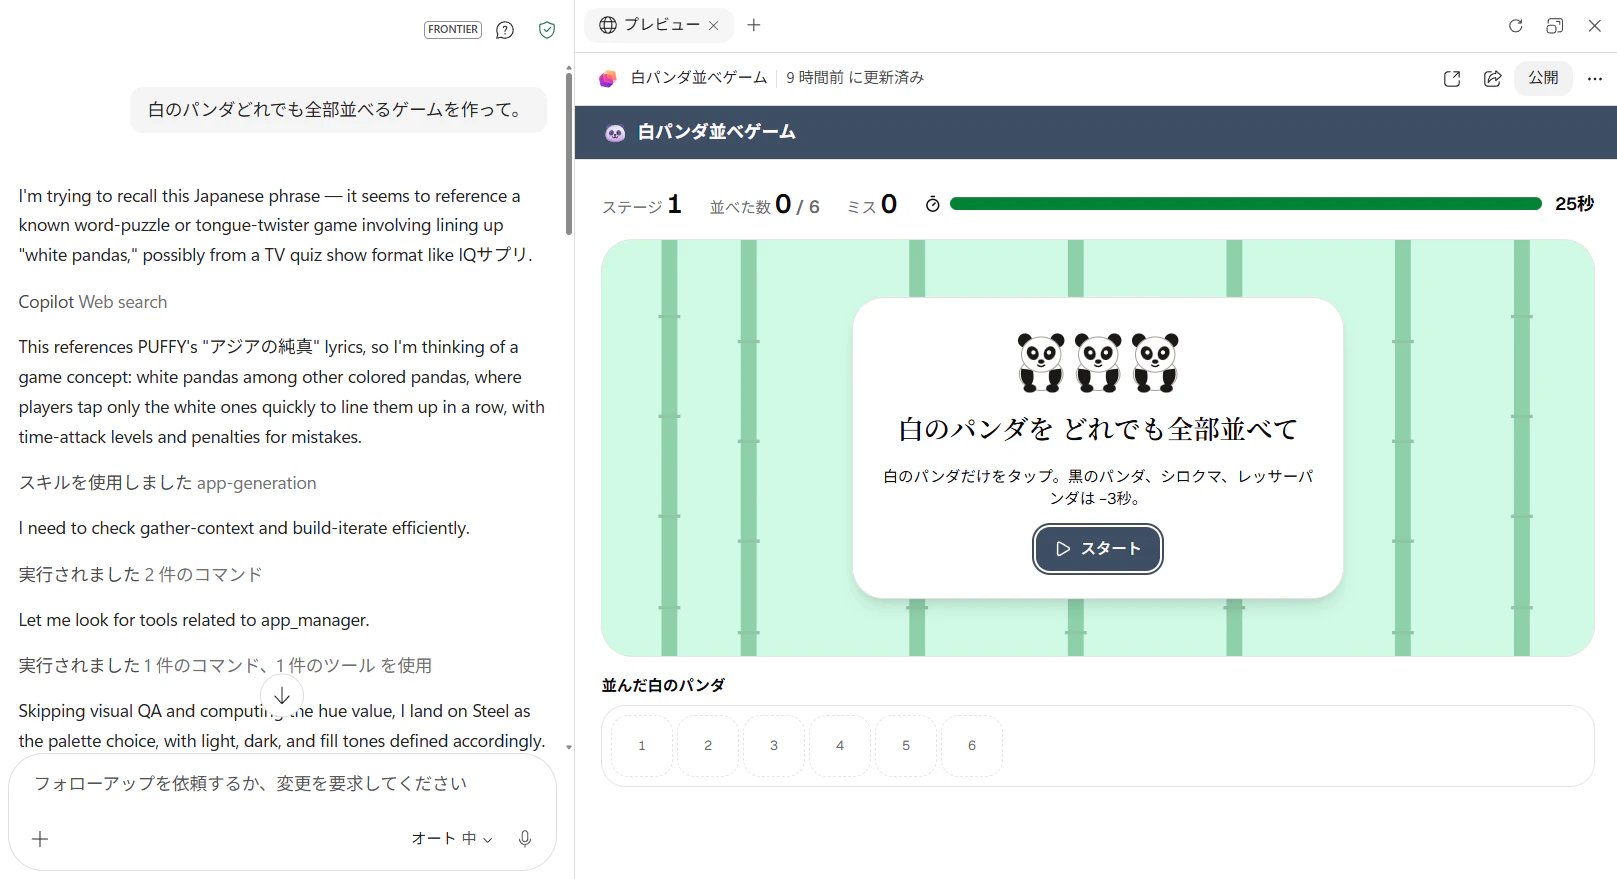Open the オート 中 mode dropdown

point(452,839)
